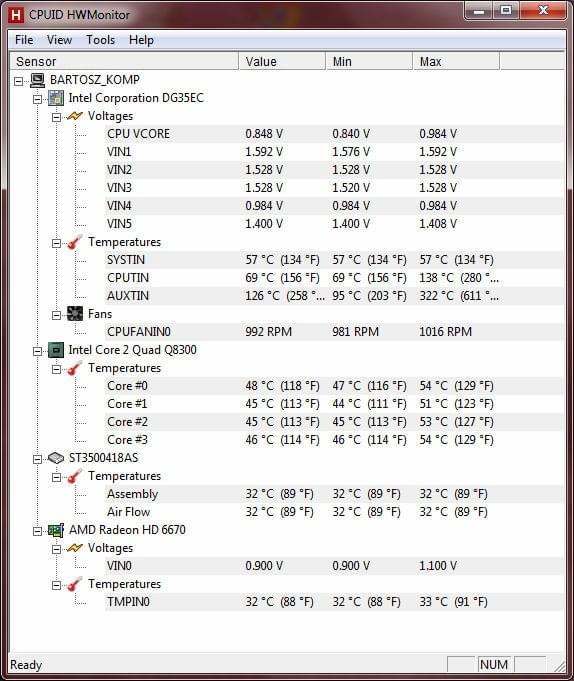This screenshot has height=681, width=574.
Task: Click the ST3500418AS hard drive icon
Action: pos(56,458)
